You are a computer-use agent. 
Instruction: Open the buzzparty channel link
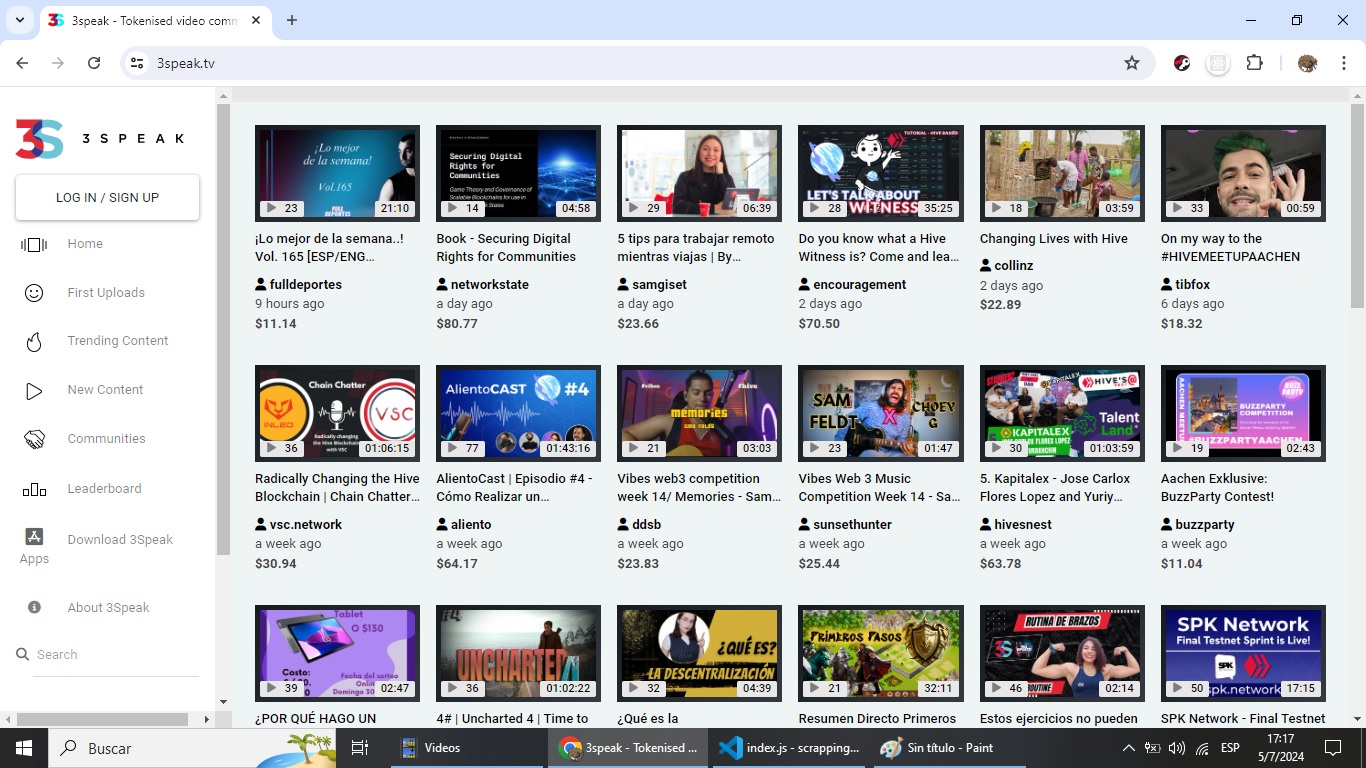click(1204, 525)
